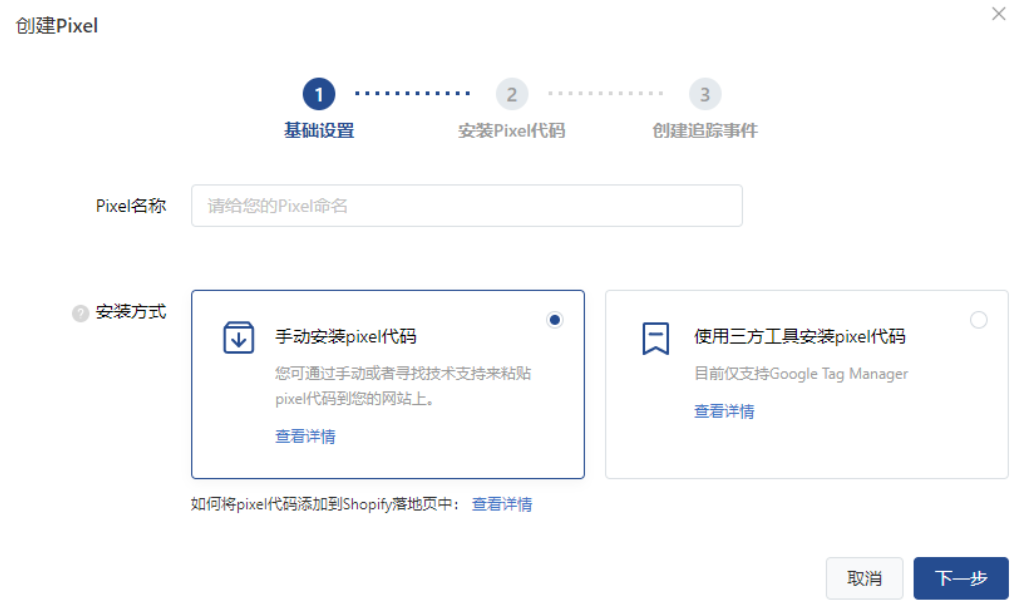This screenshot has width=1021, height=605.
Task: Click step 1 circle 基础设置
Action: pos(319,94)
